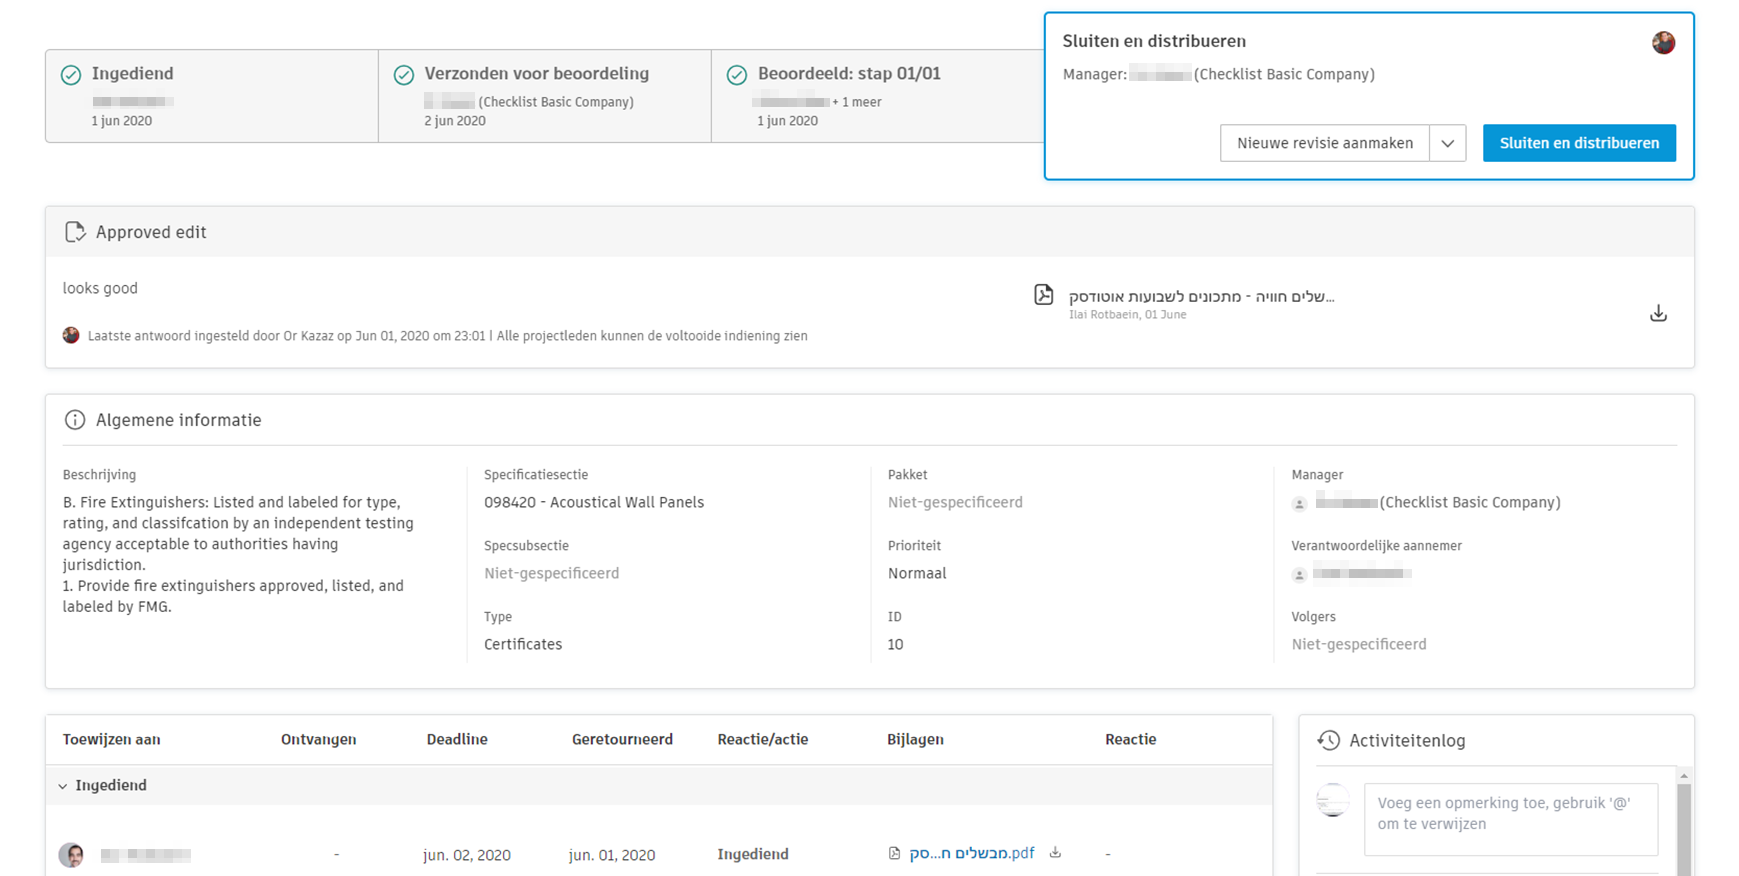This screenshot has width=1739, height=876.
Task: Click the Toewijzen aan column header
Action: click(111, 739)
